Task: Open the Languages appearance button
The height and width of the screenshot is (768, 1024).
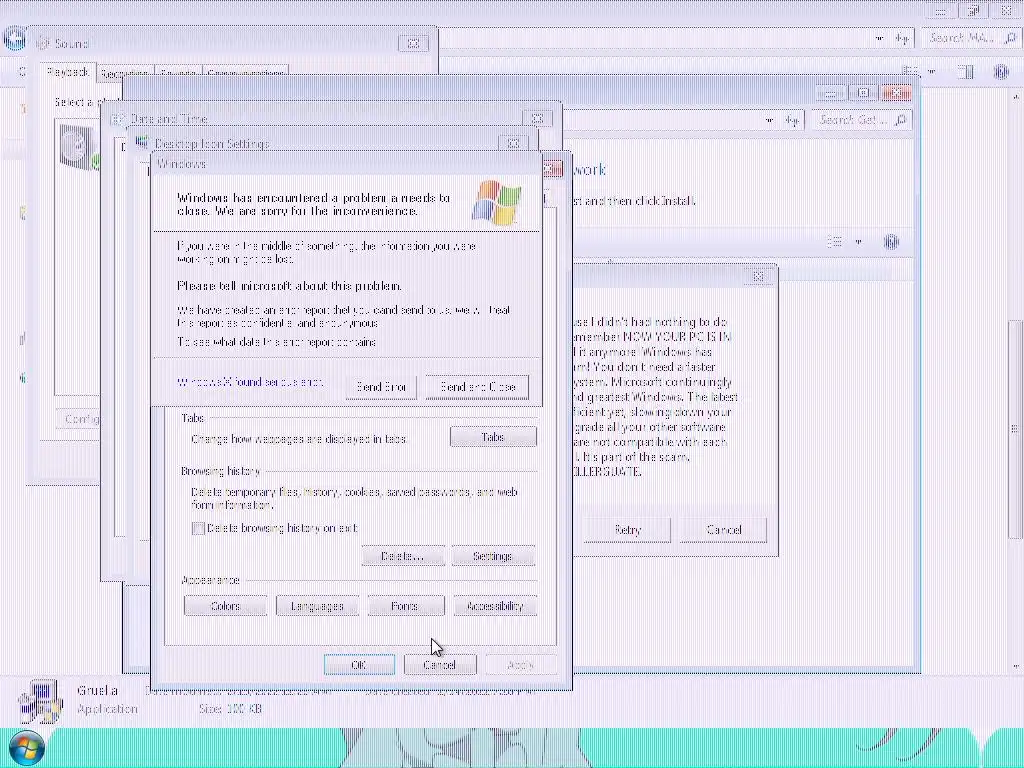Action: click(x=317, y=606)
